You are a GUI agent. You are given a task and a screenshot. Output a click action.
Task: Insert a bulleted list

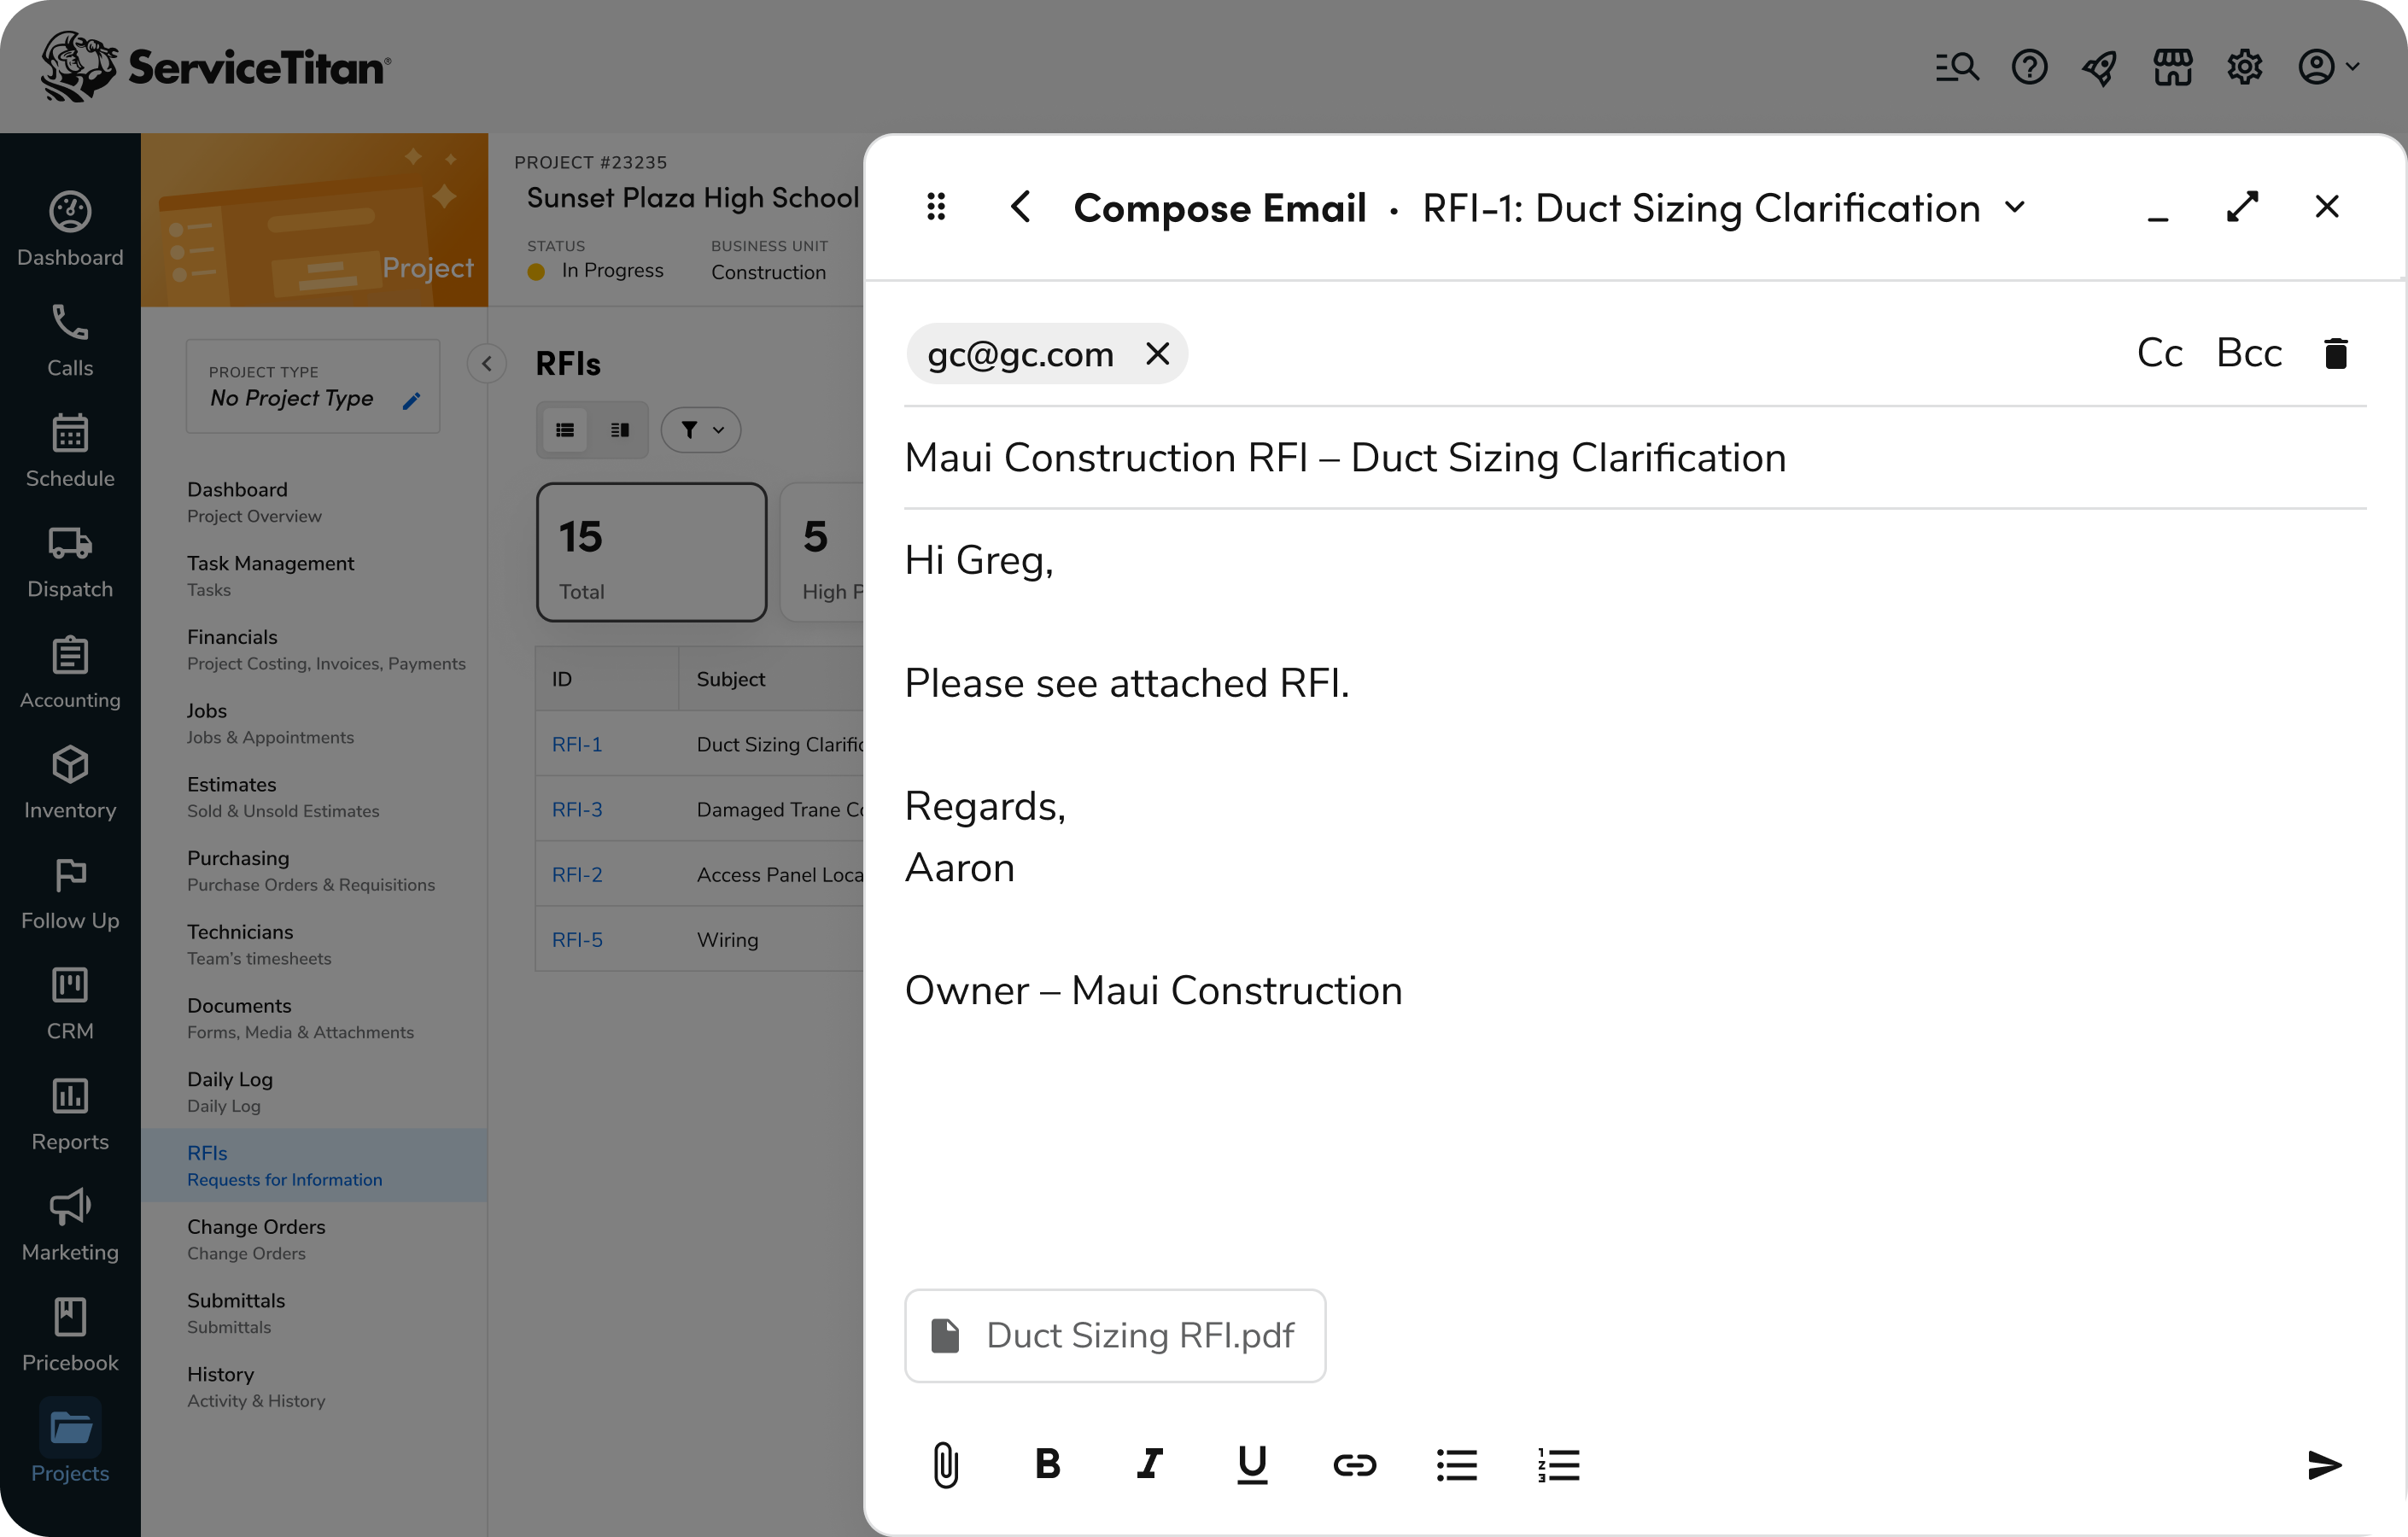tap(1456, 1465)
